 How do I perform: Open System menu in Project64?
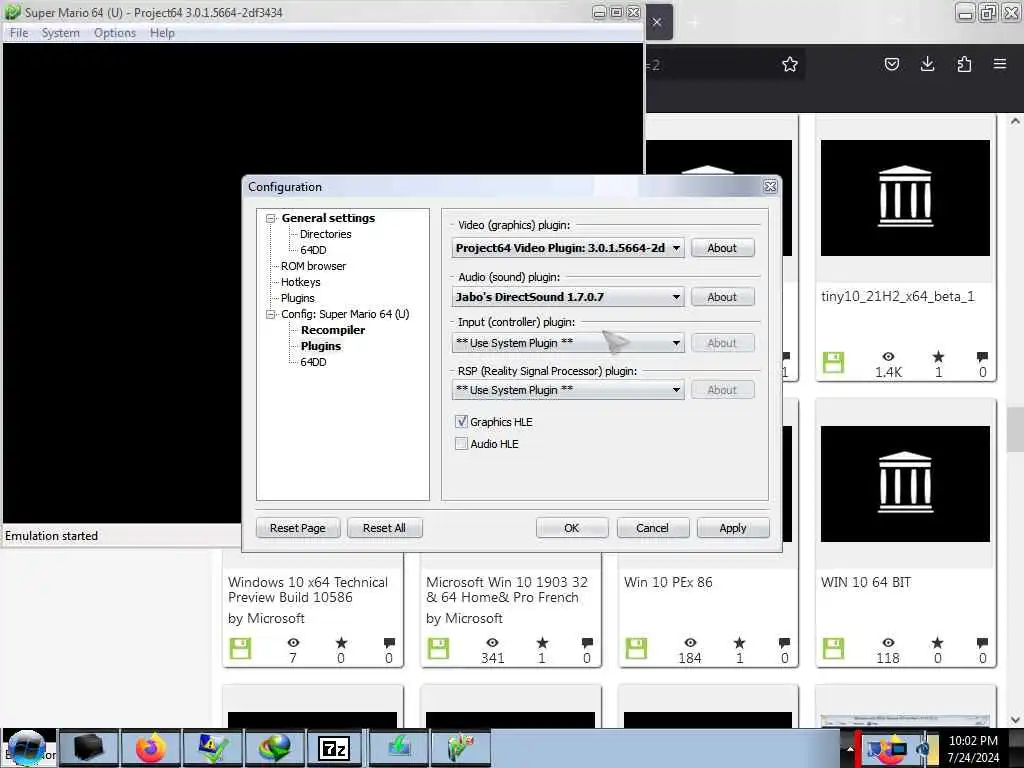pos(60,33)
